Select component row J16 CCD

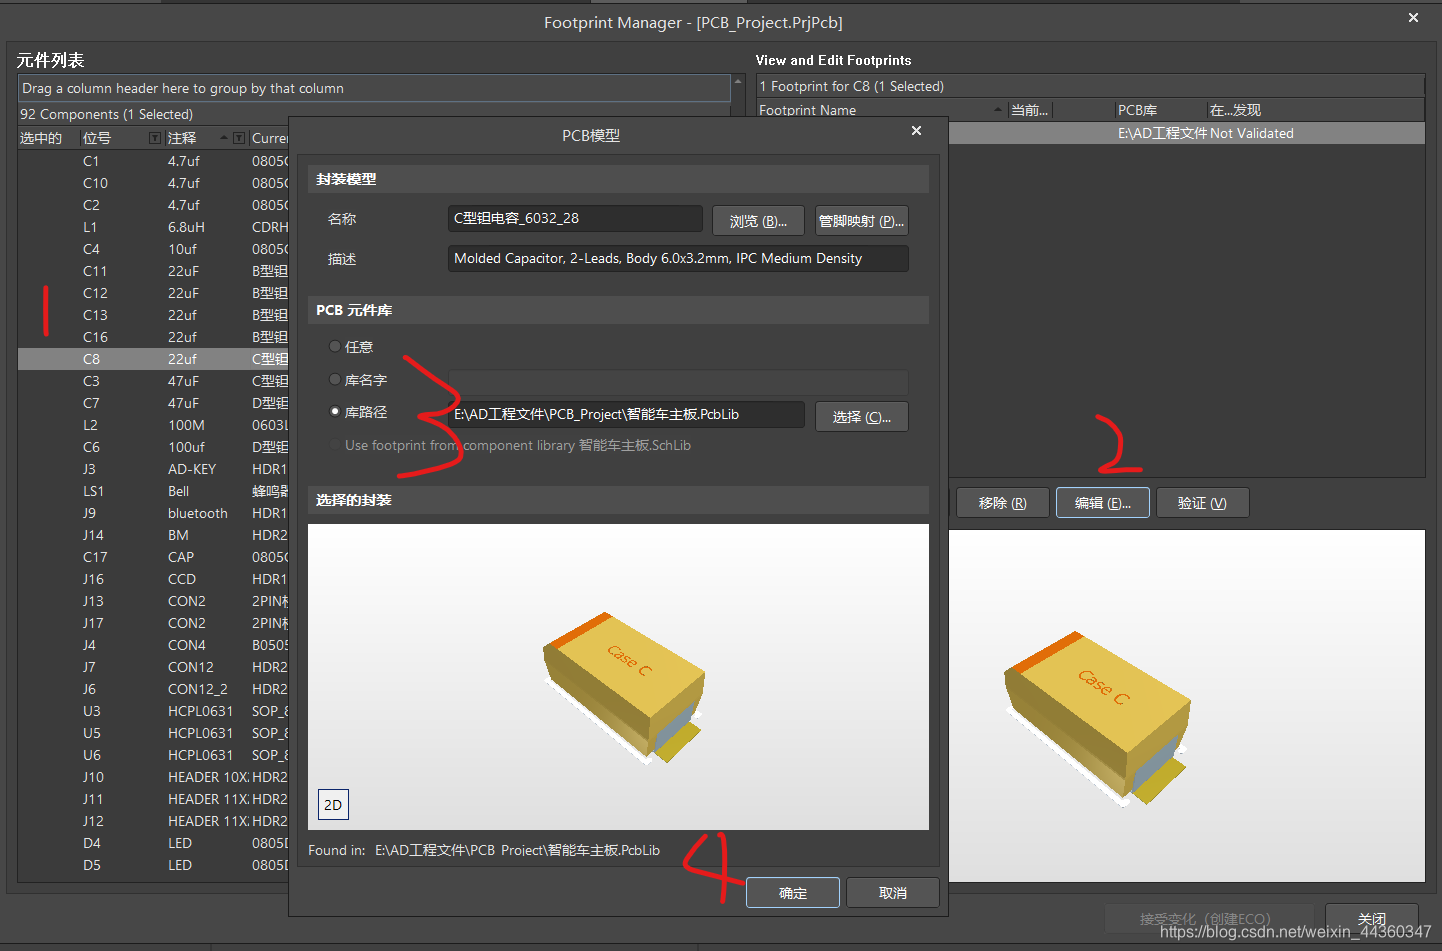pyautogui.click(x=153, y=579)
